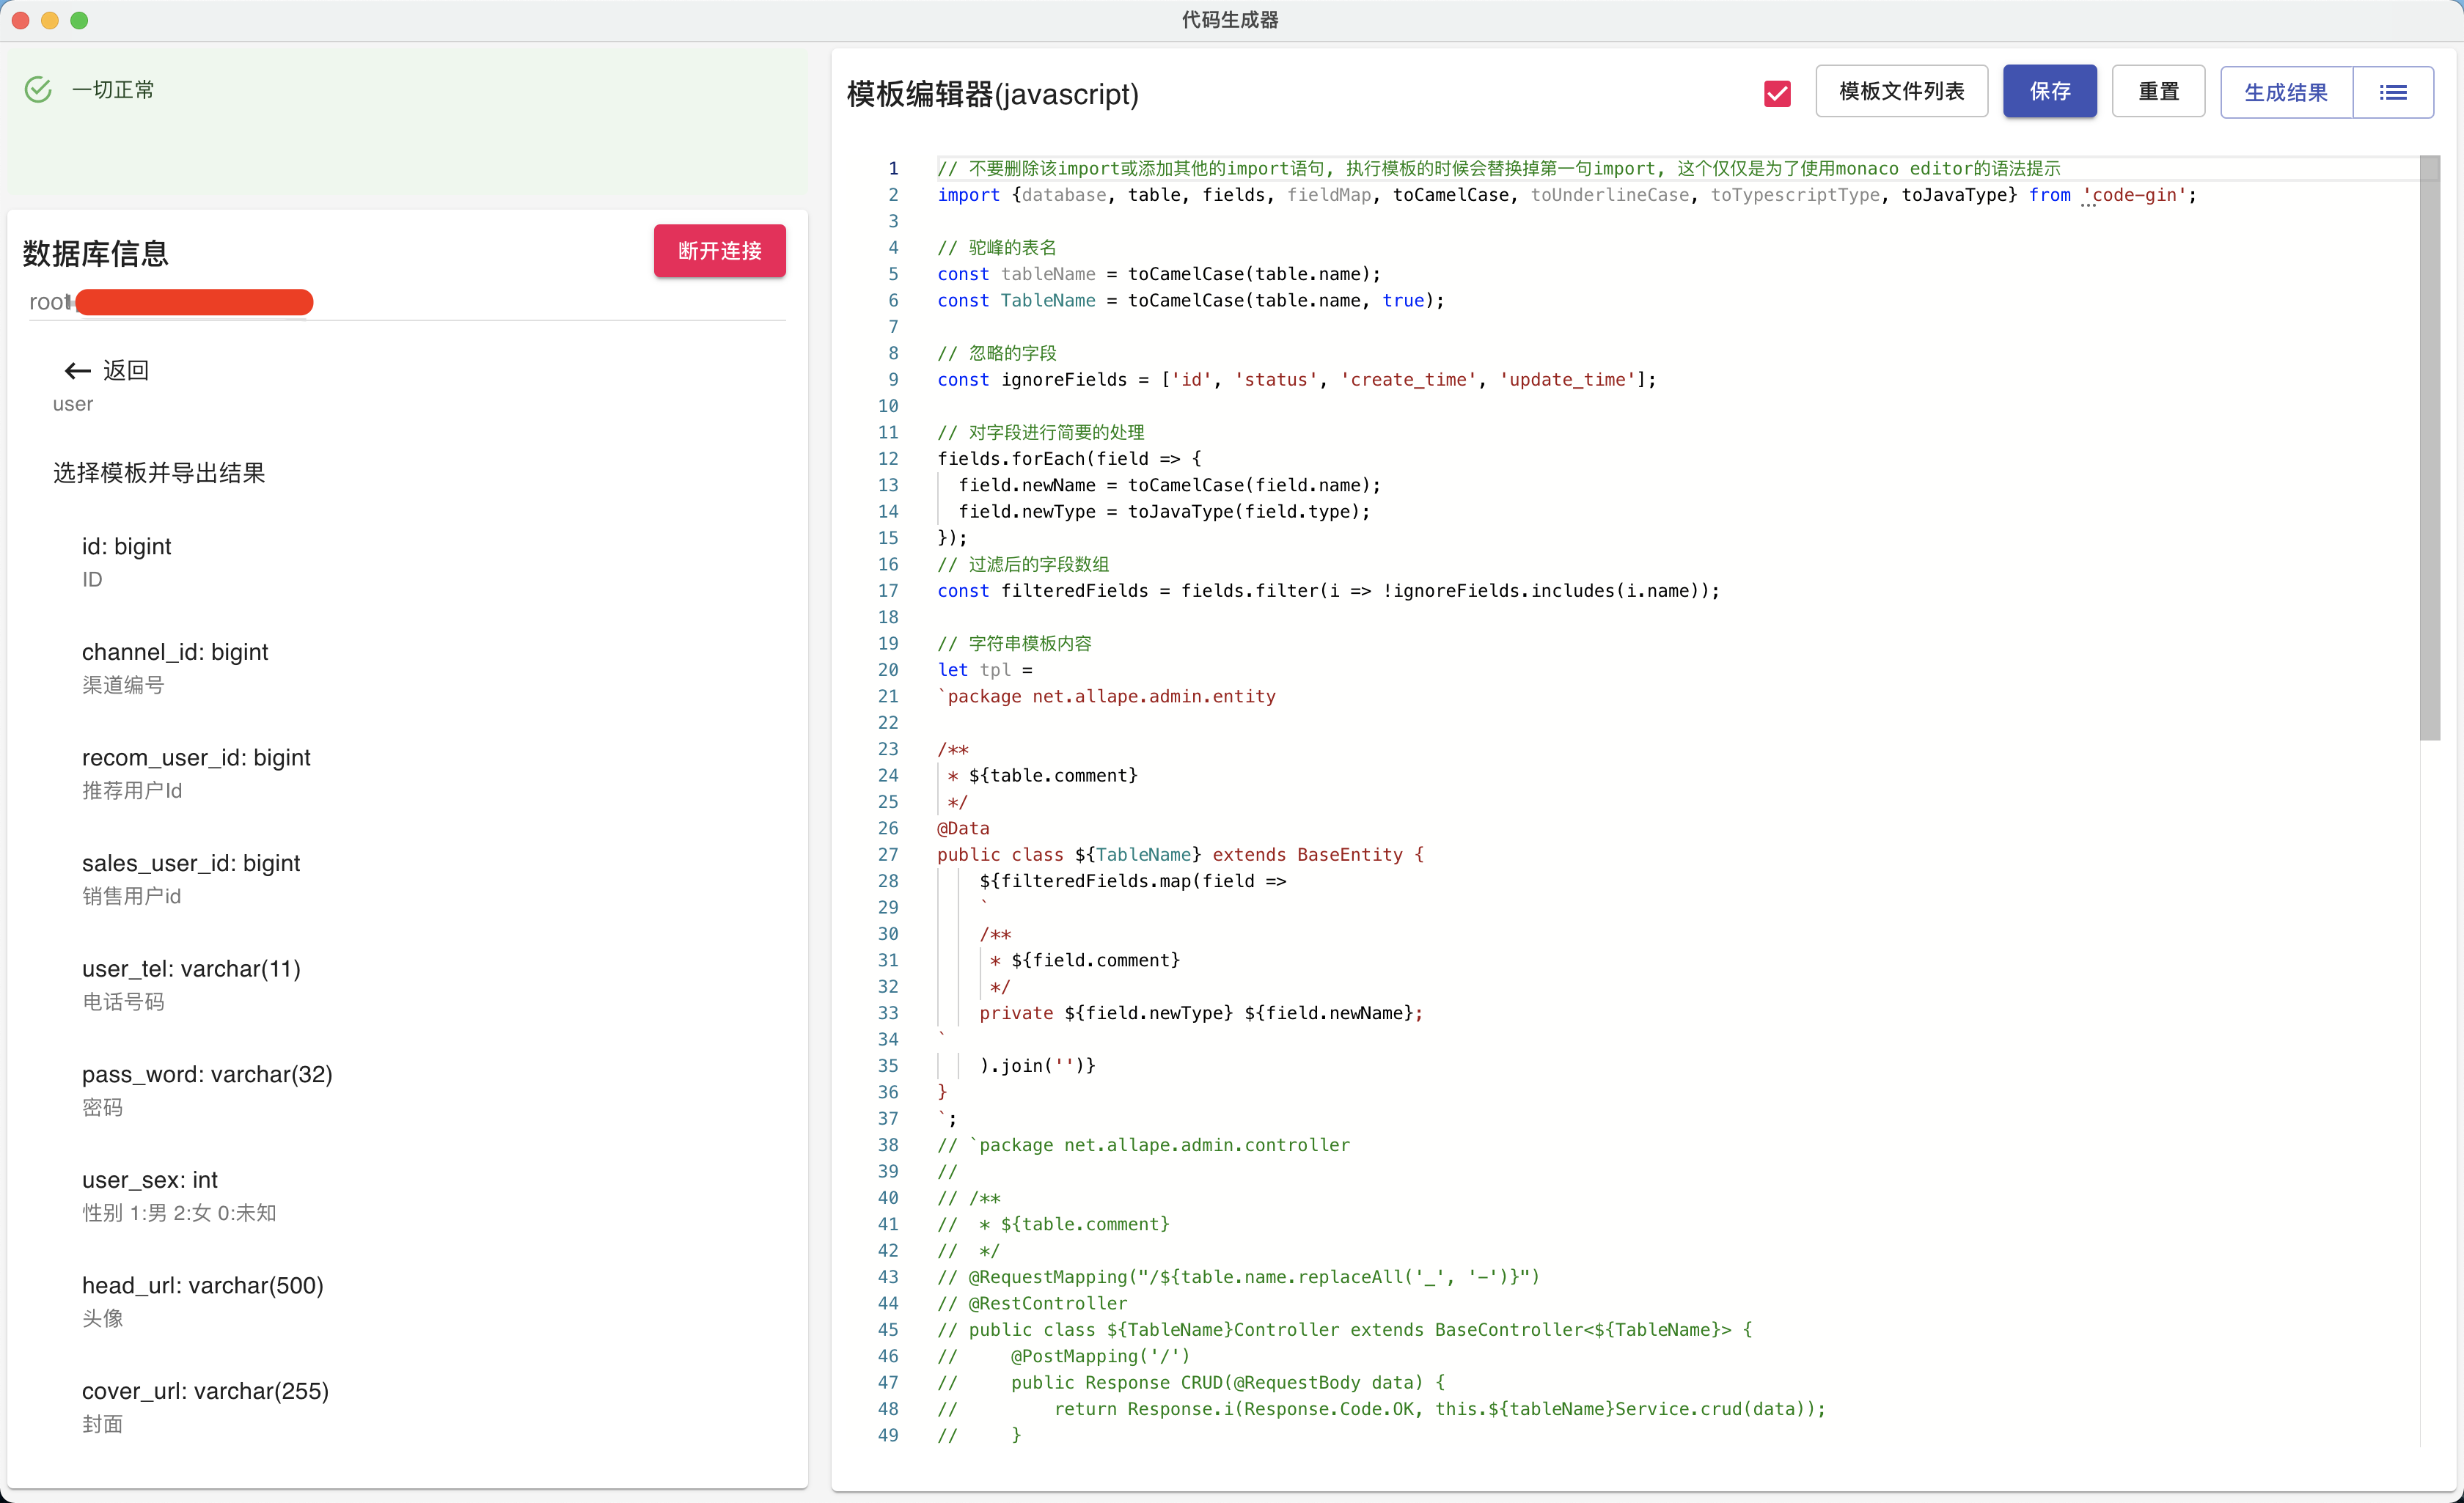This screenshot has width=2464, height=1503.
Task: Click the 返回 back link text
Action: [x=126, y=371]
